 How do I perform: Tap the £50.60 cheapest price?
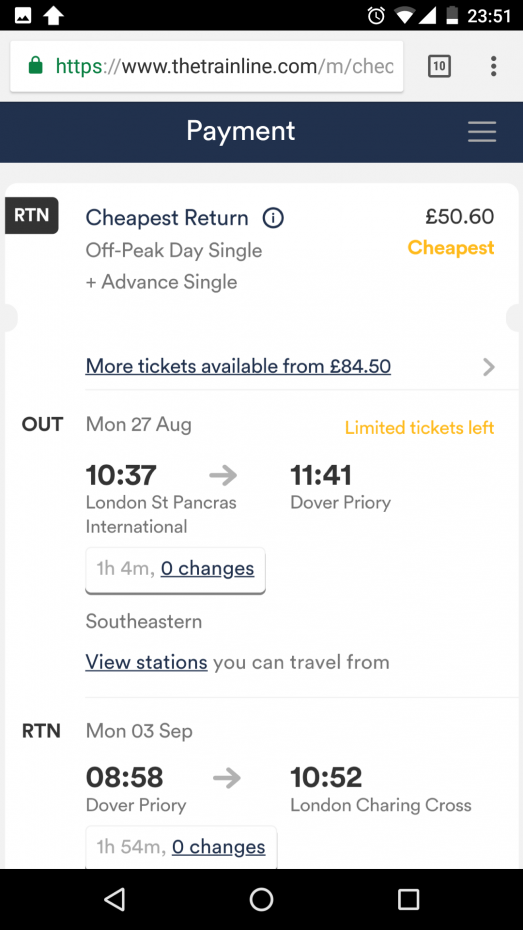(x=460, y=216)
